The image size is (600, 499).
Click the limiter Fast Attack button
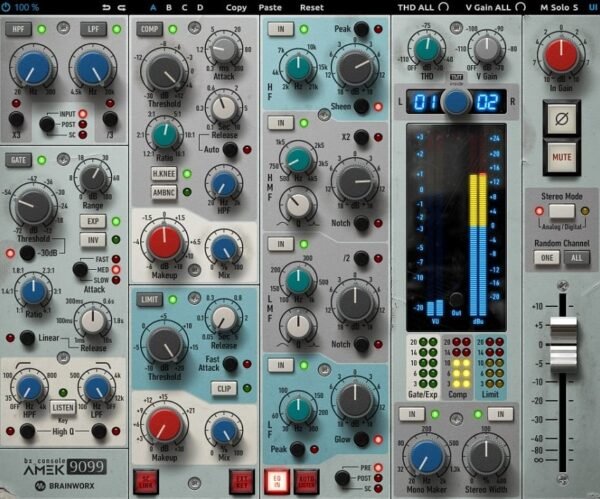pos(230,364)
